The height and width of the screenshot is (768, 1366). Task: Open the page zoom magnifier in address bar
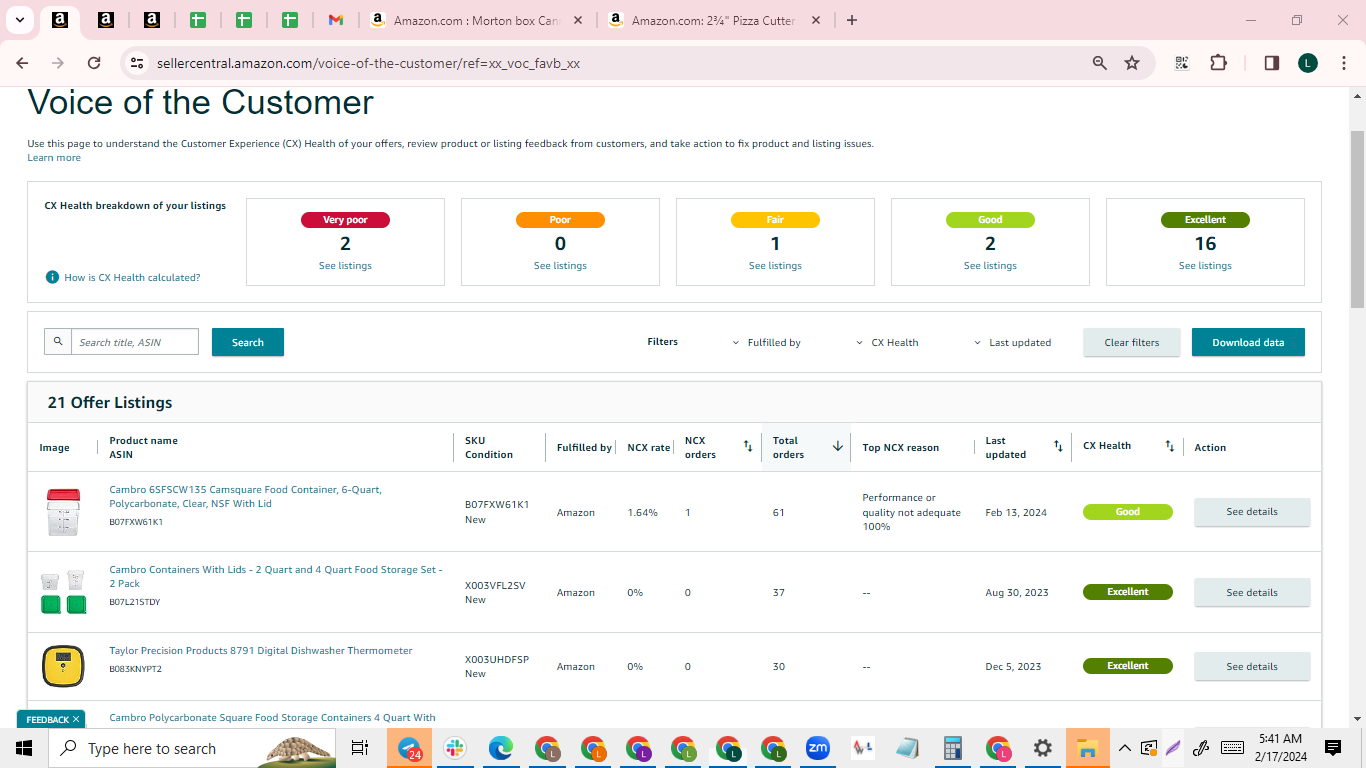point(1100,63)
